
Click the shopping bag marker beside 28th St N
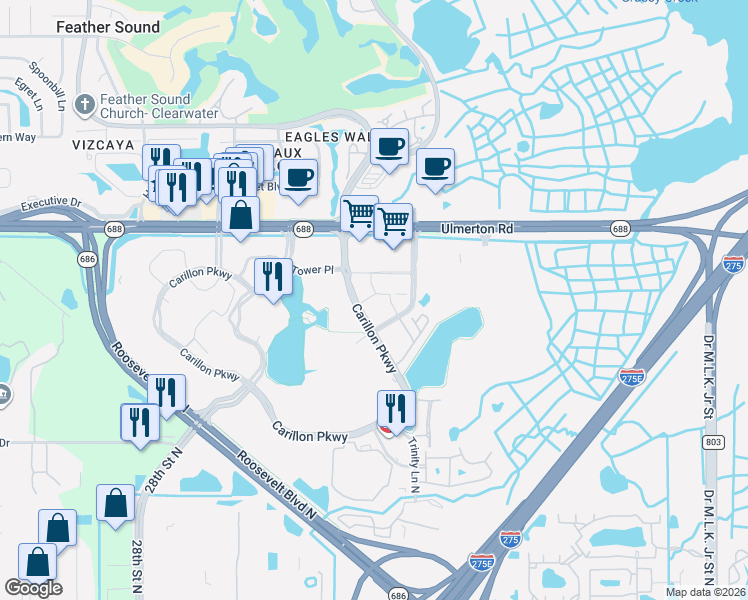coord(115,503)
